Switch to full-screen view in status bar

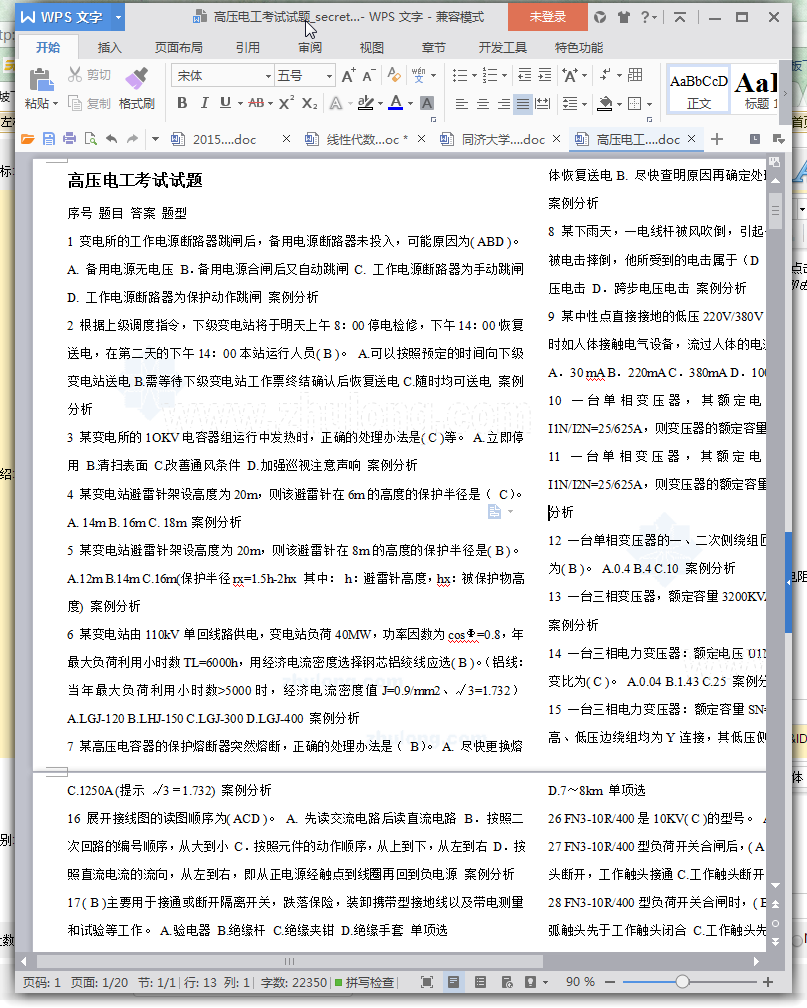(x=426, y=982)
